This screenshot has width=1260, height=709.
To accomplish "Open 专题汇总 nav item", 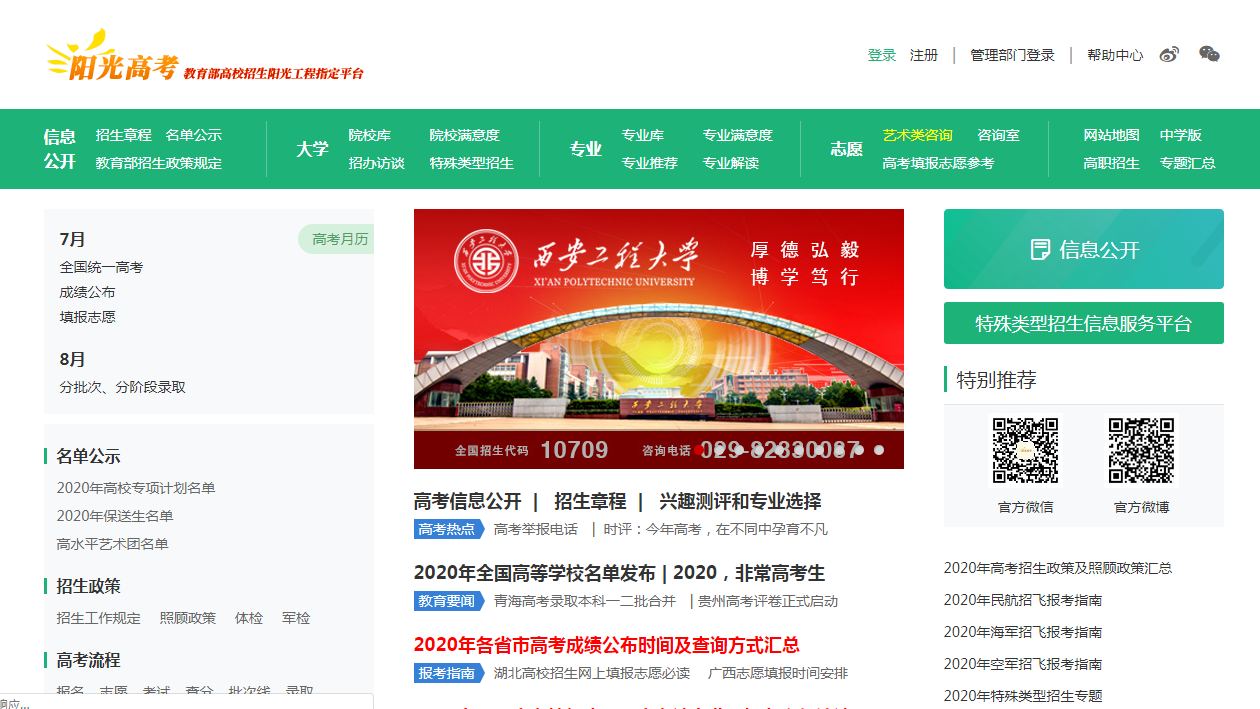I will (1188, 163).
